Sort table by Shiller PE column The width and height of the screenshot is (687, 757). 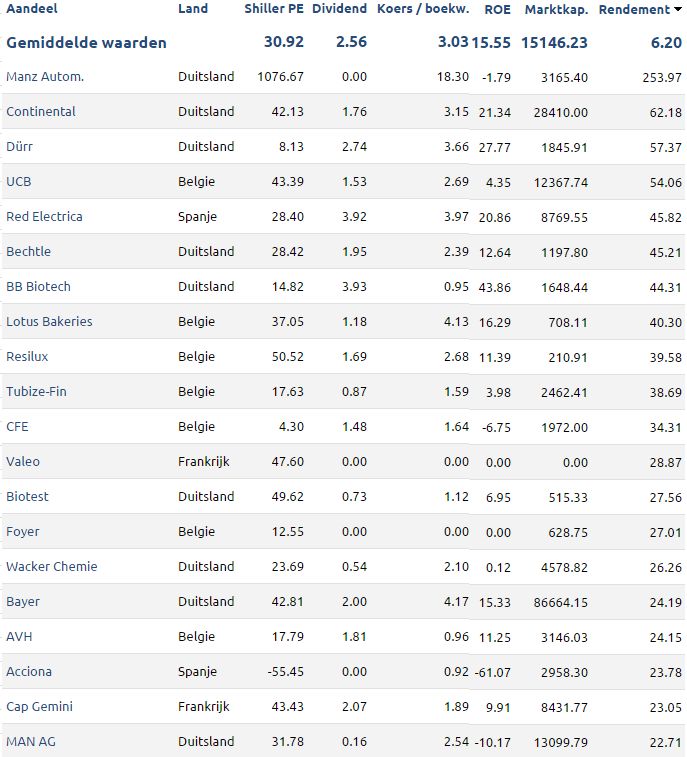pos(274,9)
